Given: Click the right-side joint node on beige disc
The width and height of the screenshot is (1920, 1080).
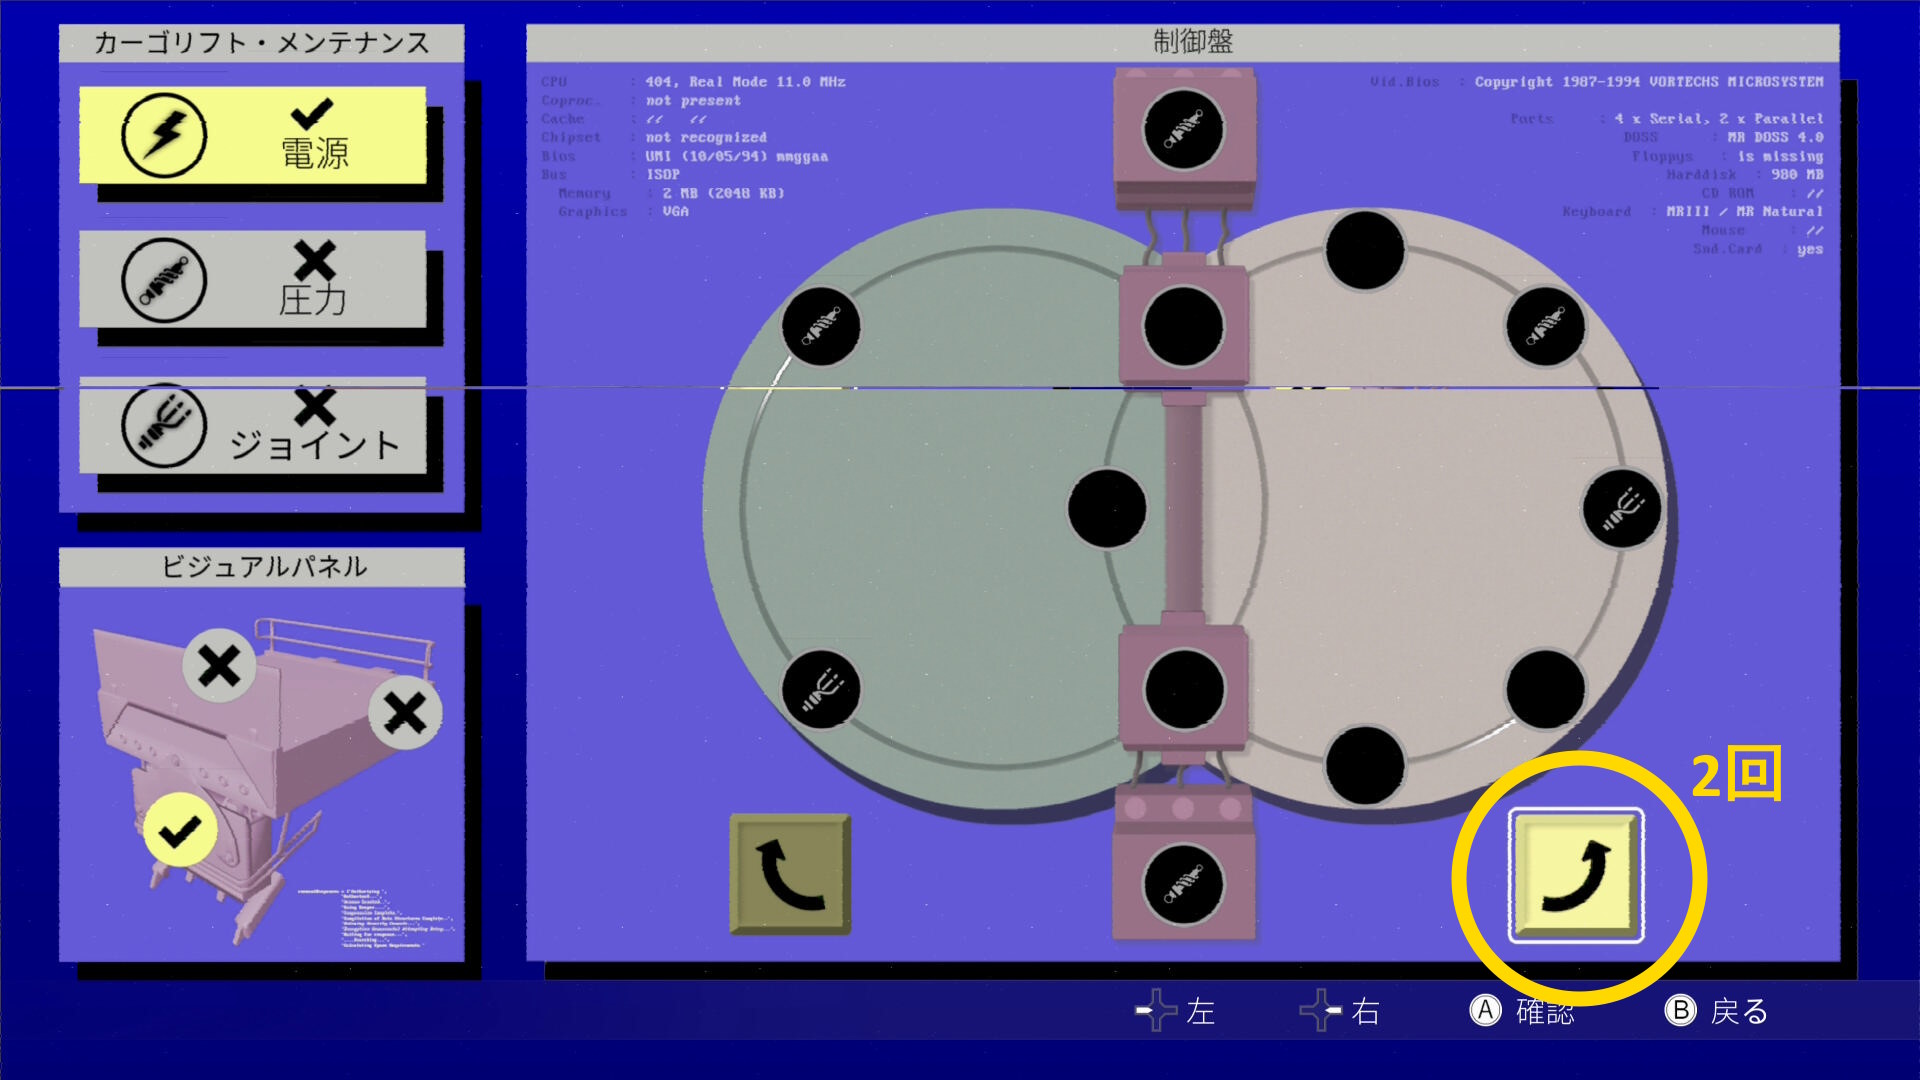Looking at the screenshot, I should (x=1622, y=508).
